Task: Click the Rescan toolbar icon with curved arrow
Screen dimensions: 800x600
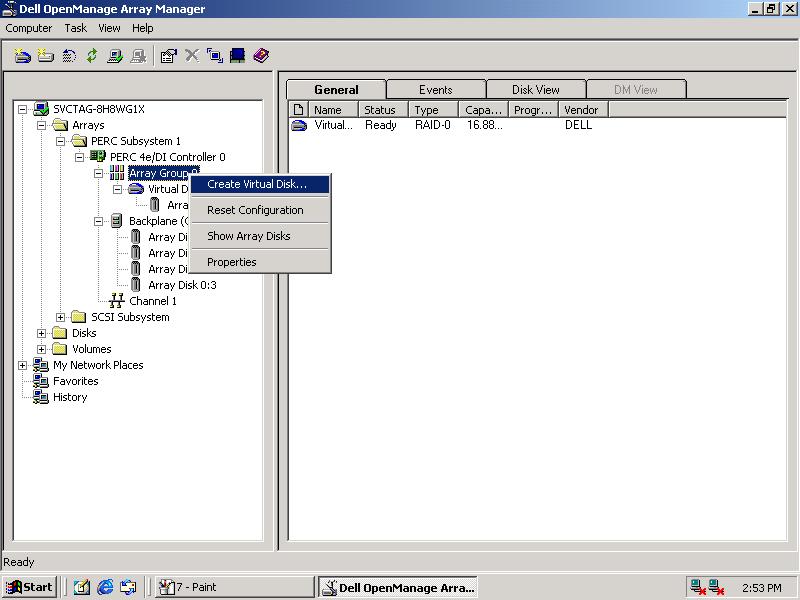Action: click(69, 56)
